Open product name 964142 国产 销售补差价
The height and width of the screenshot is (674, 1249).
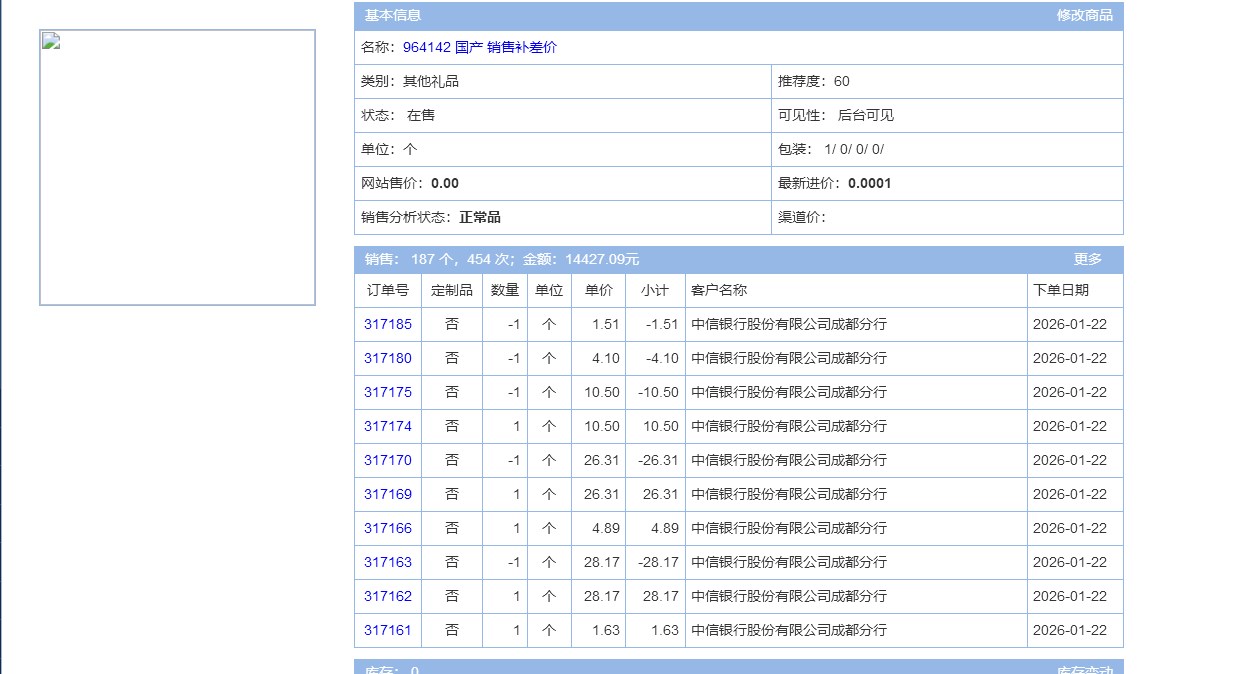click(x=479, y=48)
